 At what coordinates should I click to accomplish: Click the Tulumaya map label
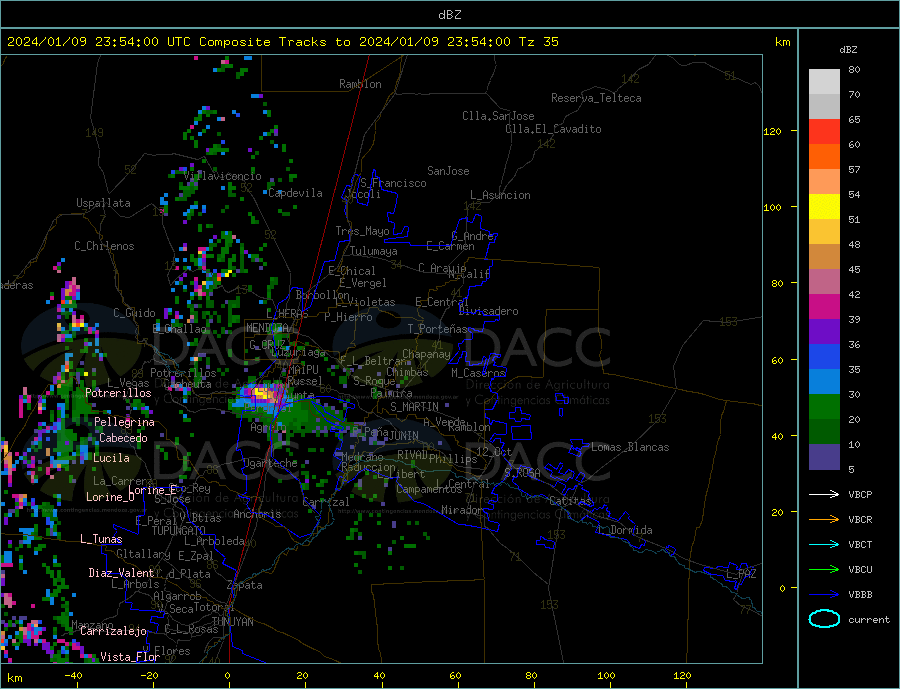374,251
